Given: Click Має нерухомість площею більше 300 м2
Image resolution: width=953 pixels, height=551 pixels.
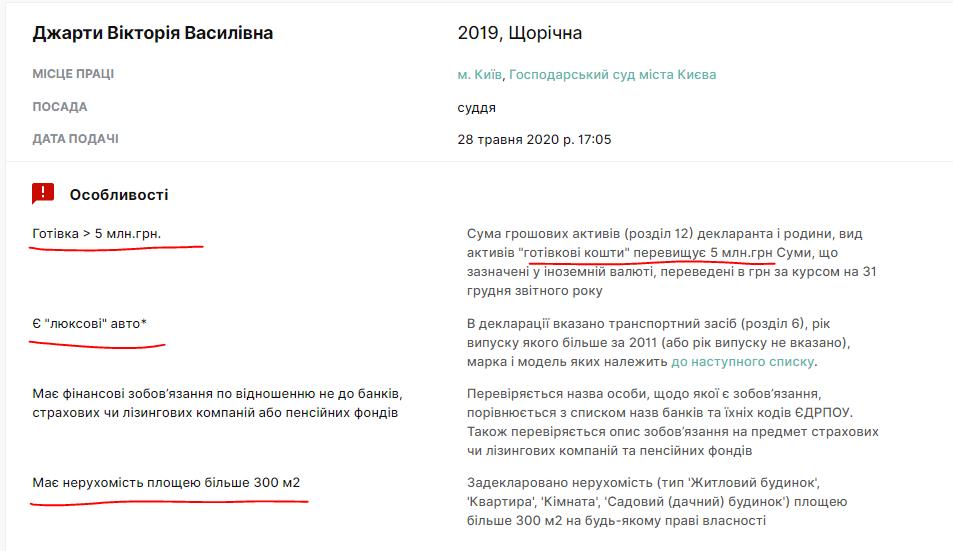Looking at the screenshot, I should [x=166, y=483].
